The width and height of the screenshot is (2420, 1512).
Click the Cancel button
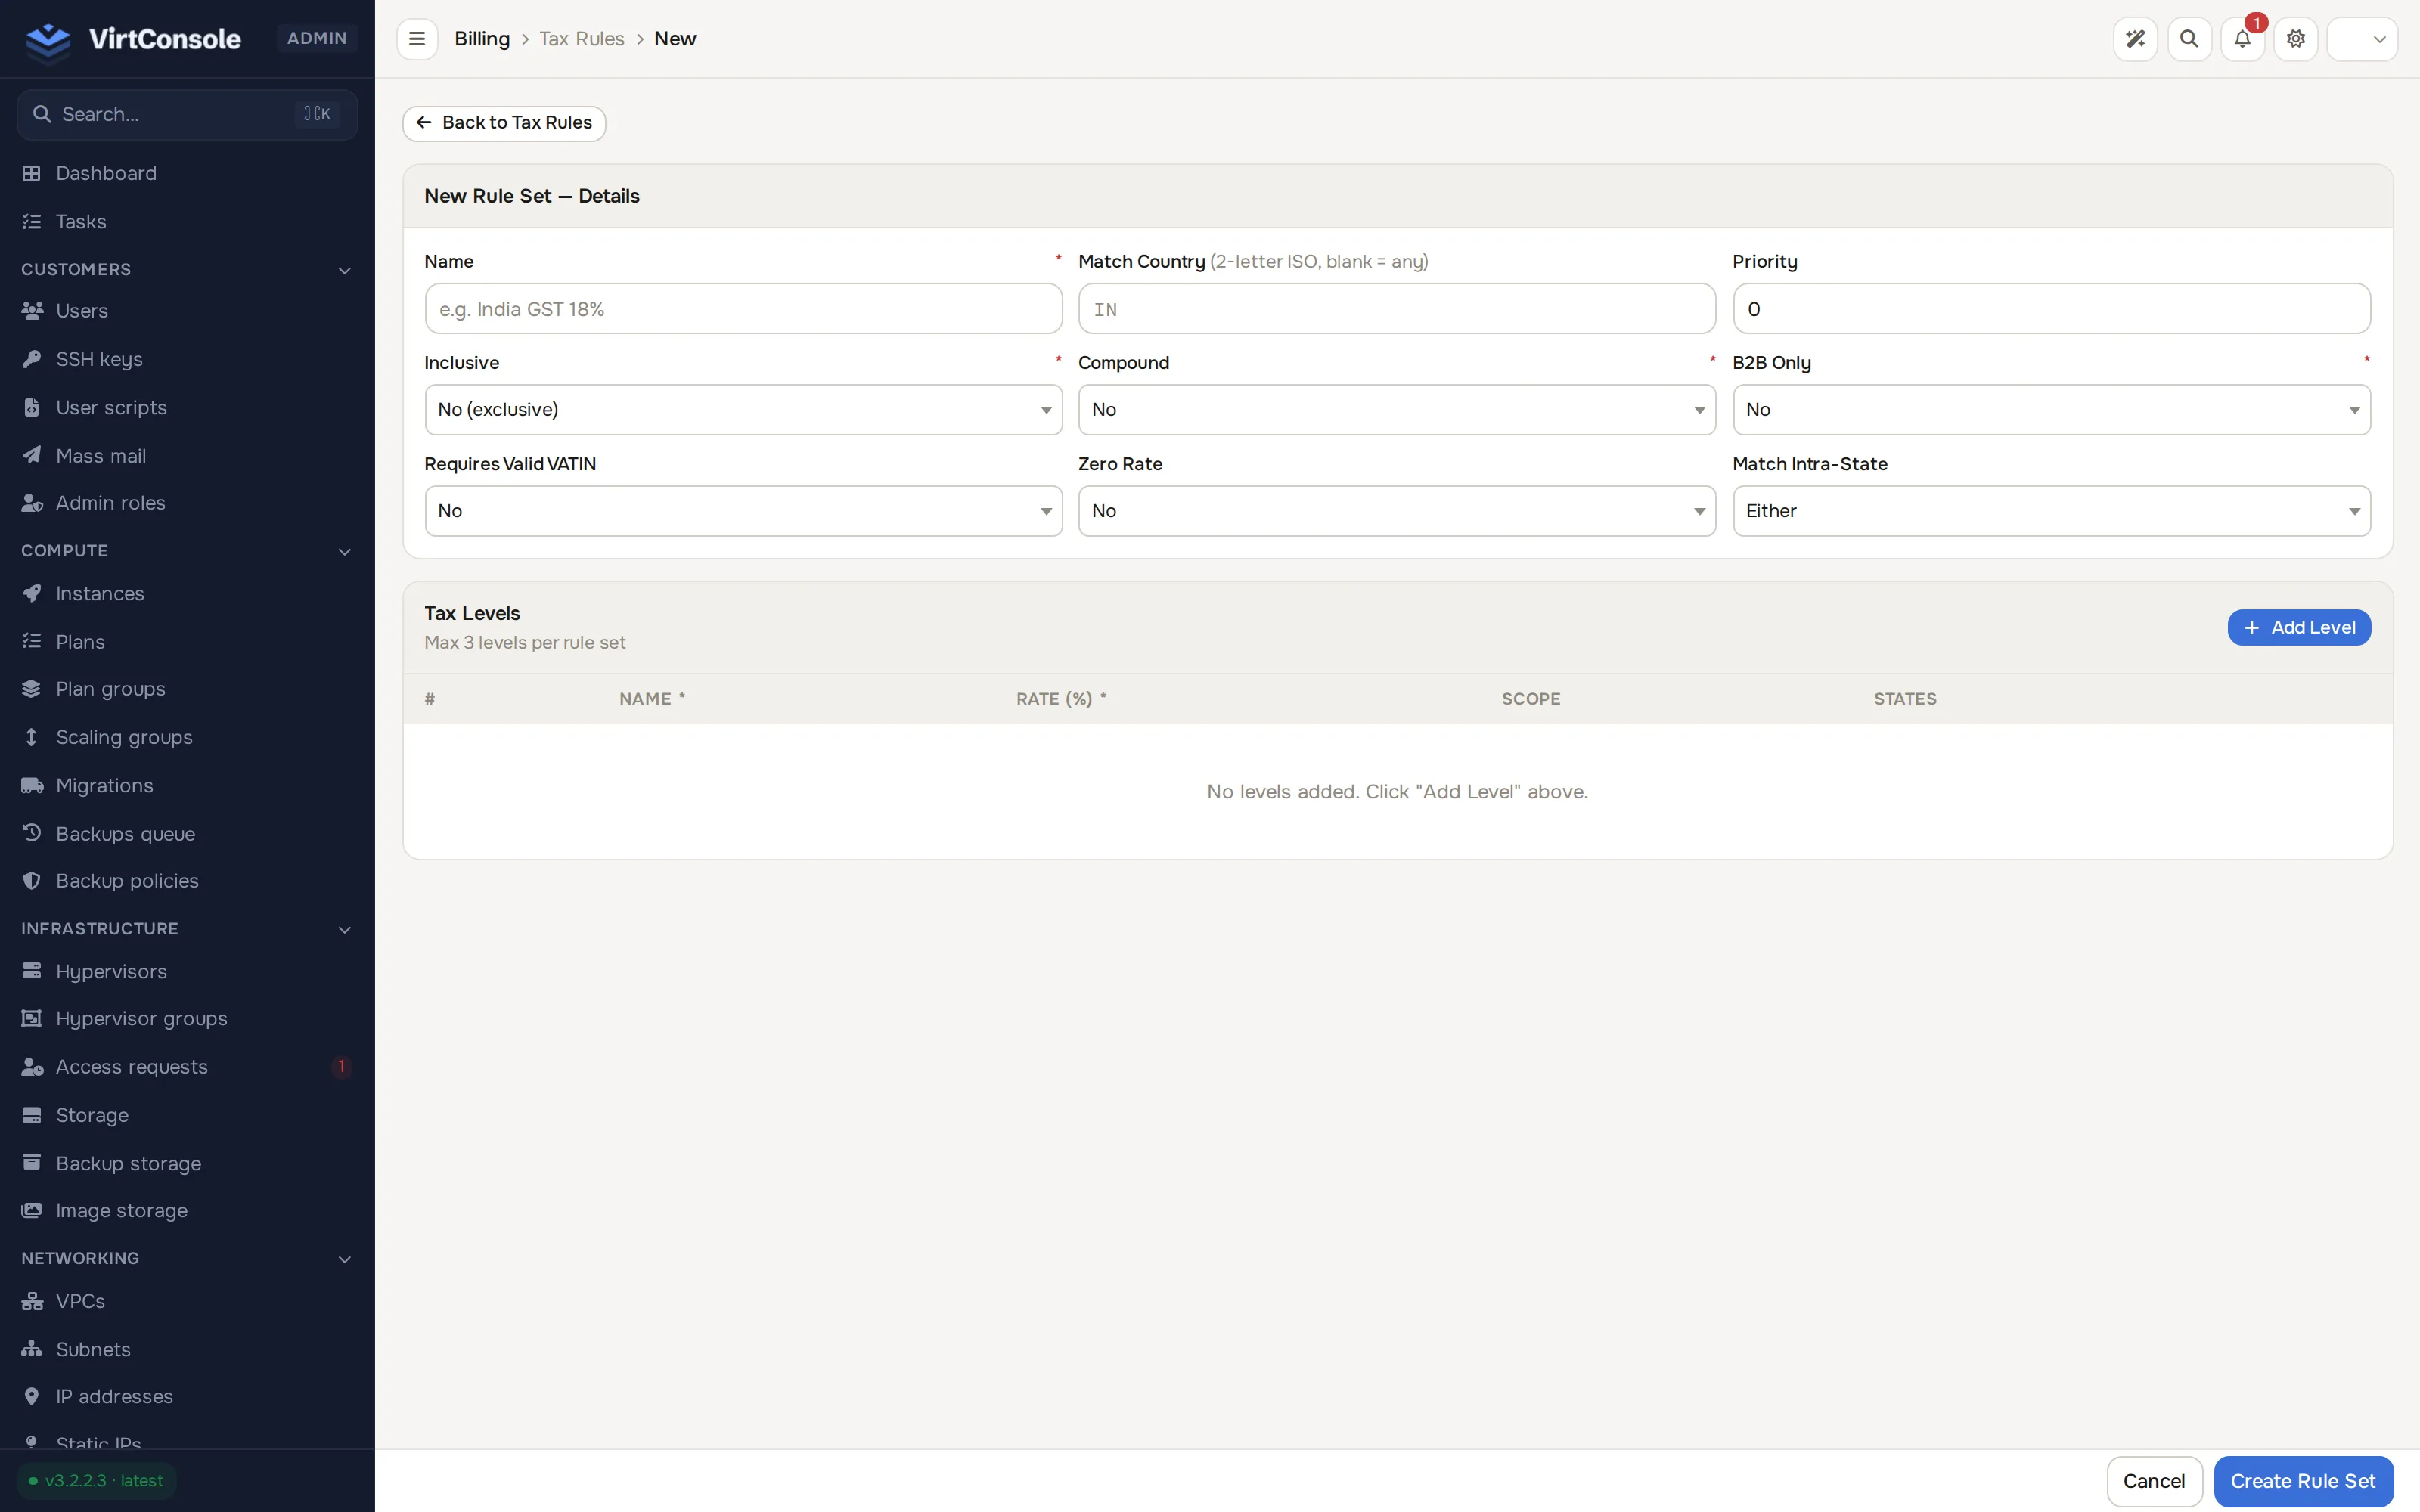point(2154,1481)
